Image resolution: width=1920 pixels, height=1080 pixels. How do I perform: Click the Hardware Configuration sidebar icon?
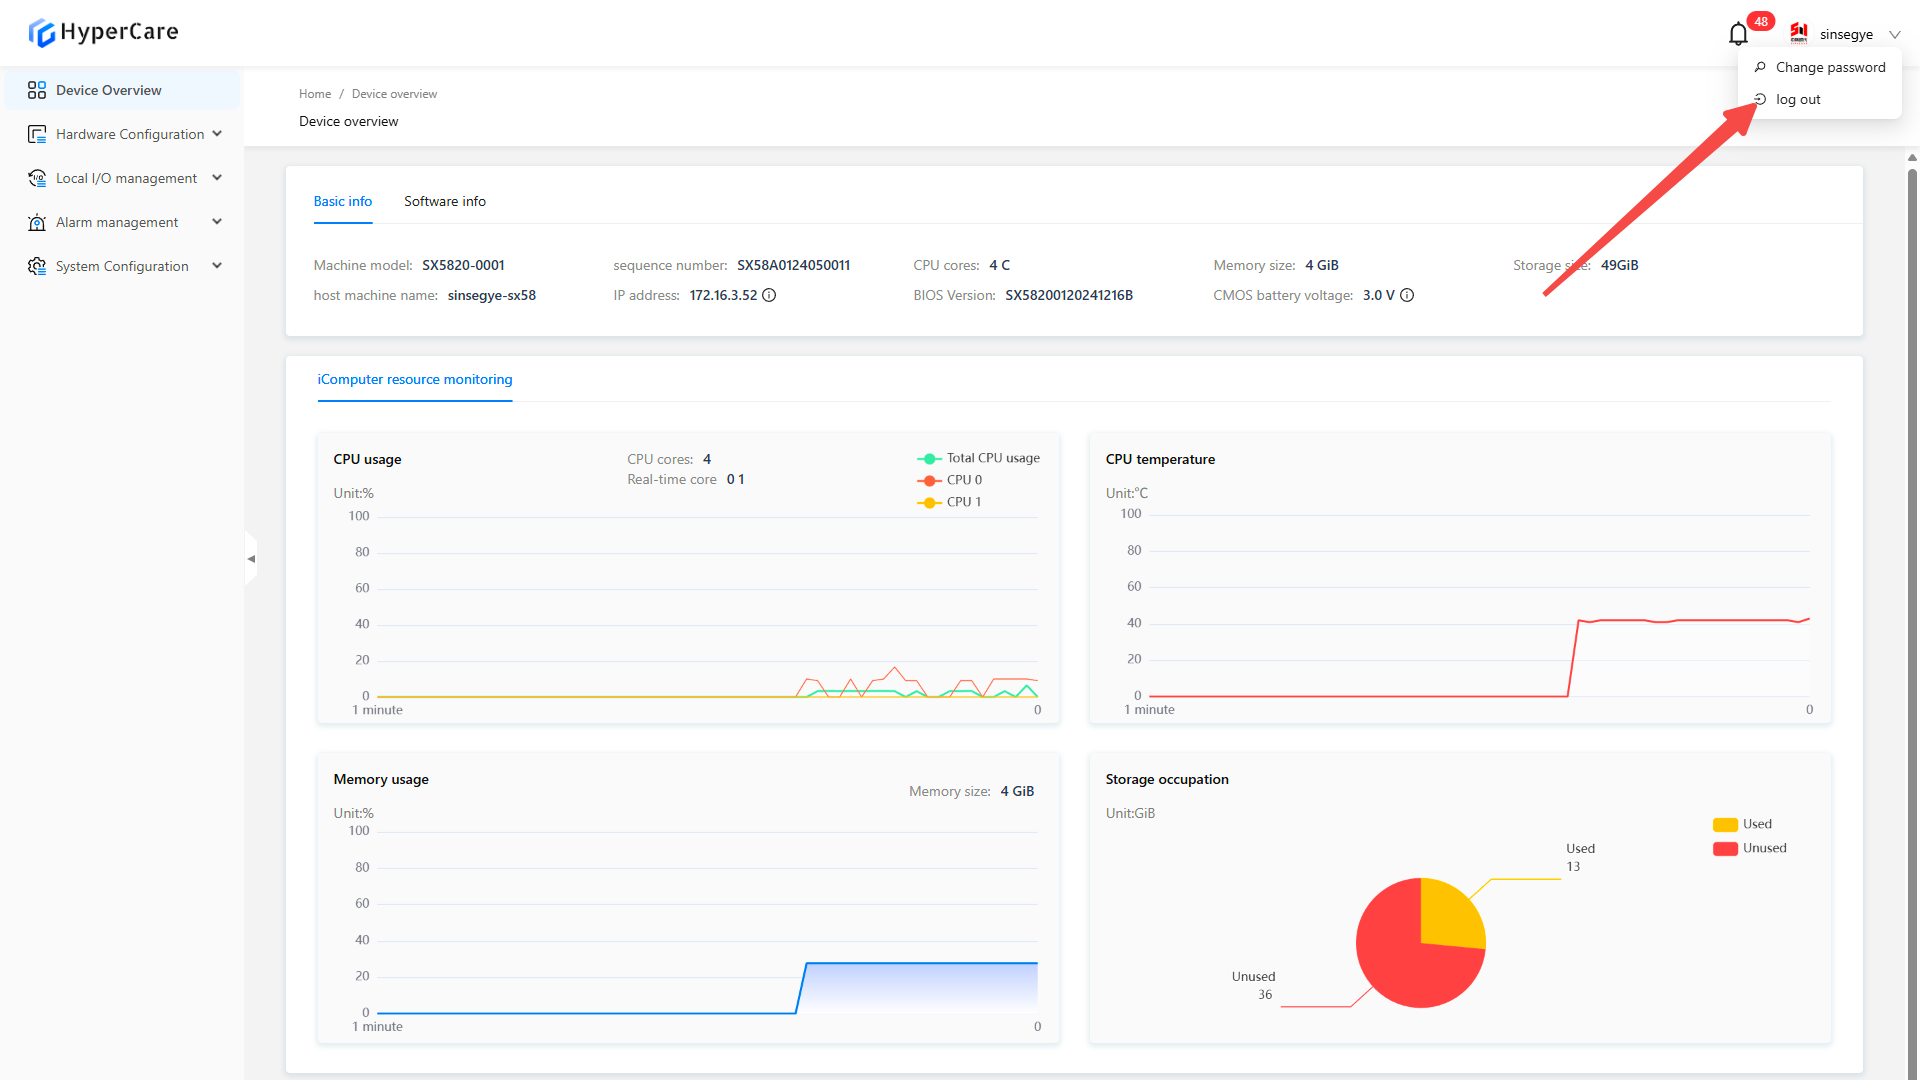click(x=37, y=134)
